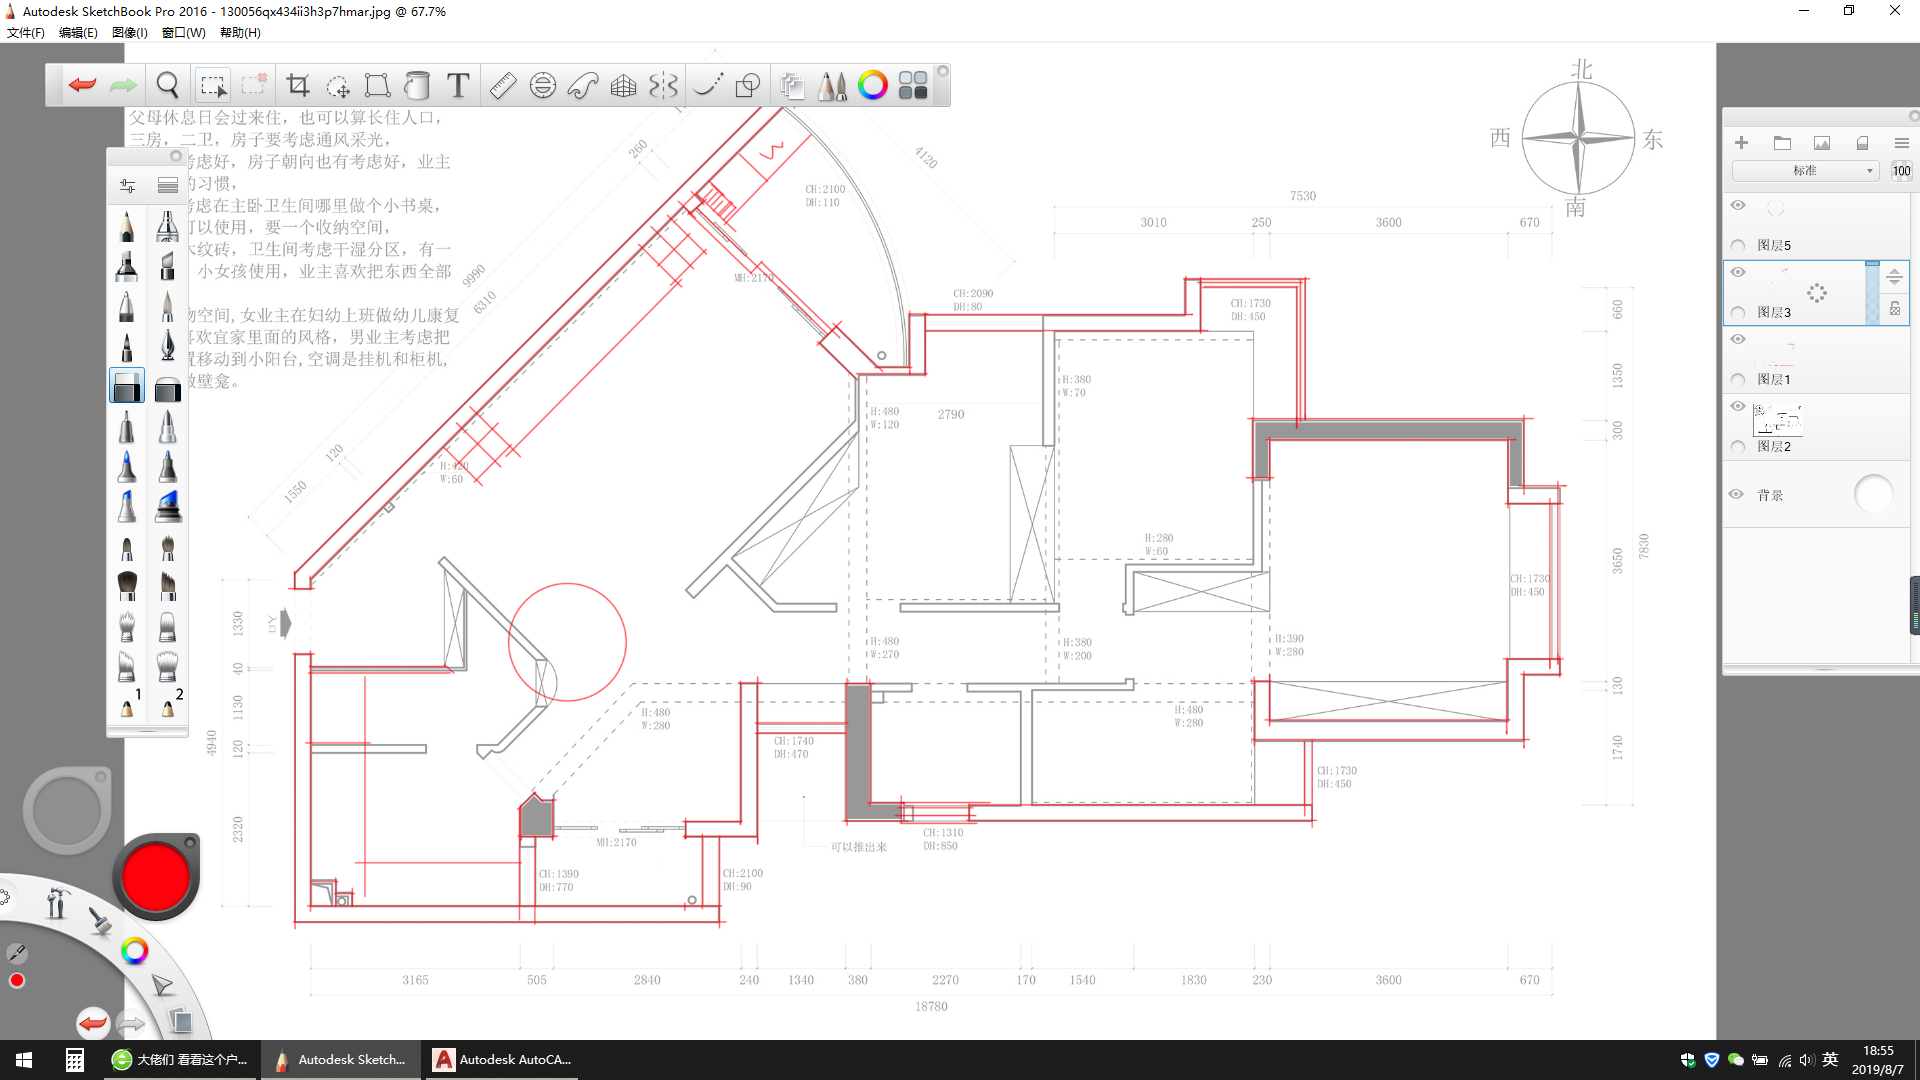The height and width of the screenshot is (1080, 1920).
Task: Click radio circle beside 图层1
Action: pyautogui.click(x=1738, y=380)
